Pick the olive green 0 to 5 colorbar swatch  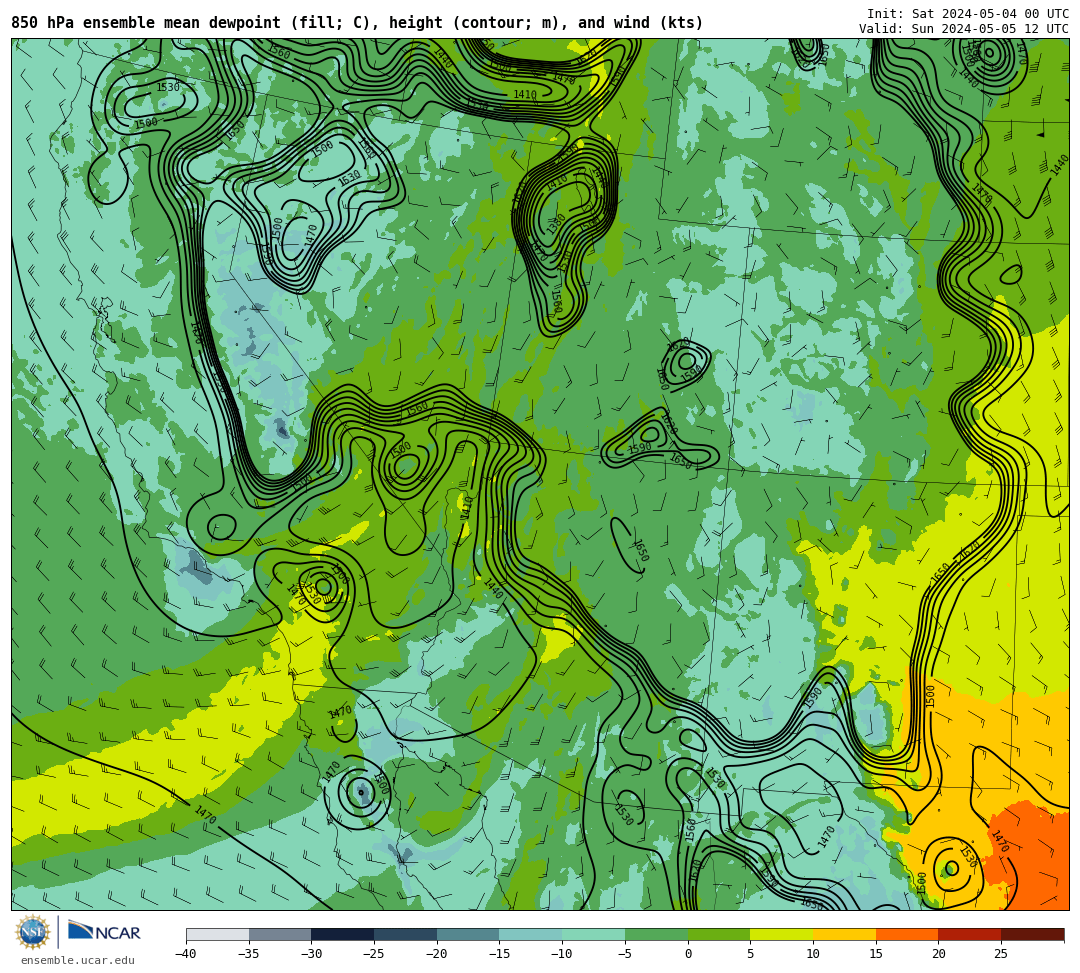coord(719,934)
